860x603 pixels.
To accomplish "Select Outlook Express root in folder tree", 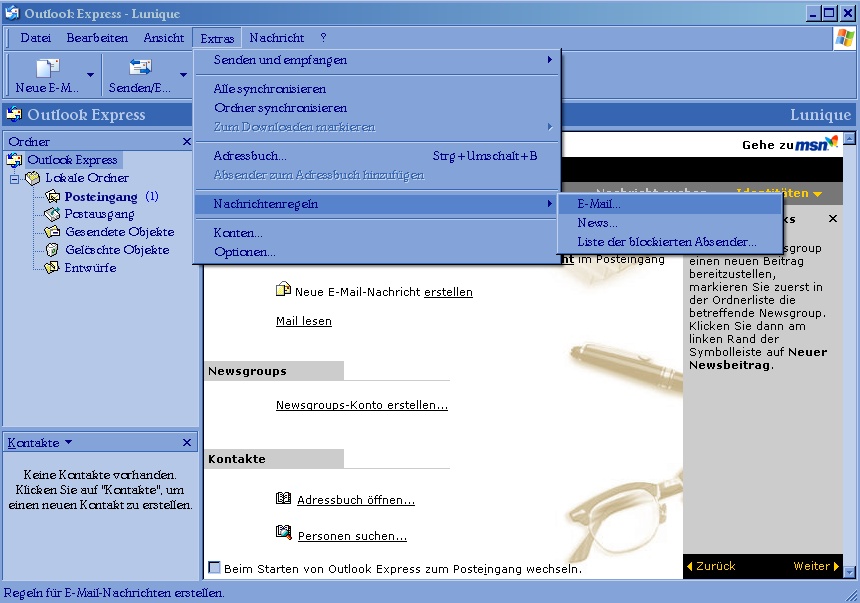I will click(72, 160).
